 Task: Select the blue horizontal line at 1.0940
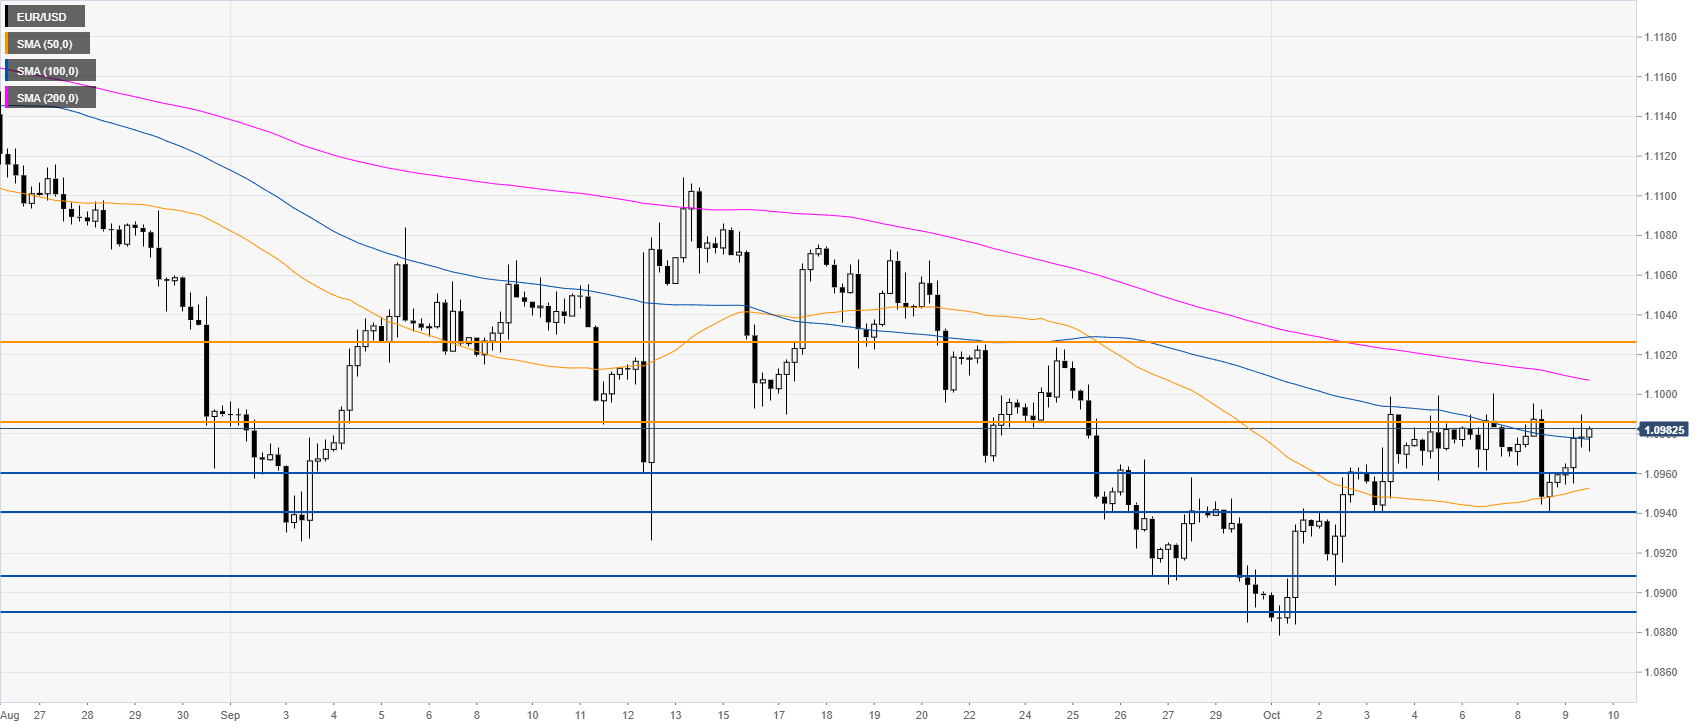[800, 512]
